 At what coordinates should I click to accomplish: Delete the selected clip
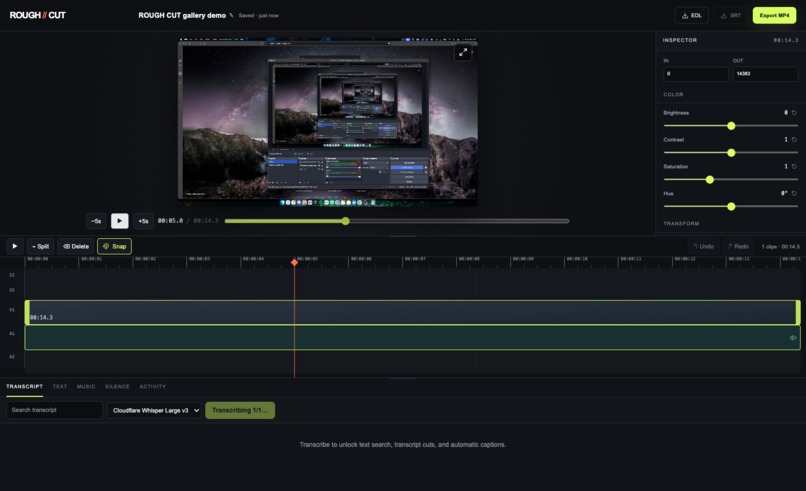coord(76,246)
